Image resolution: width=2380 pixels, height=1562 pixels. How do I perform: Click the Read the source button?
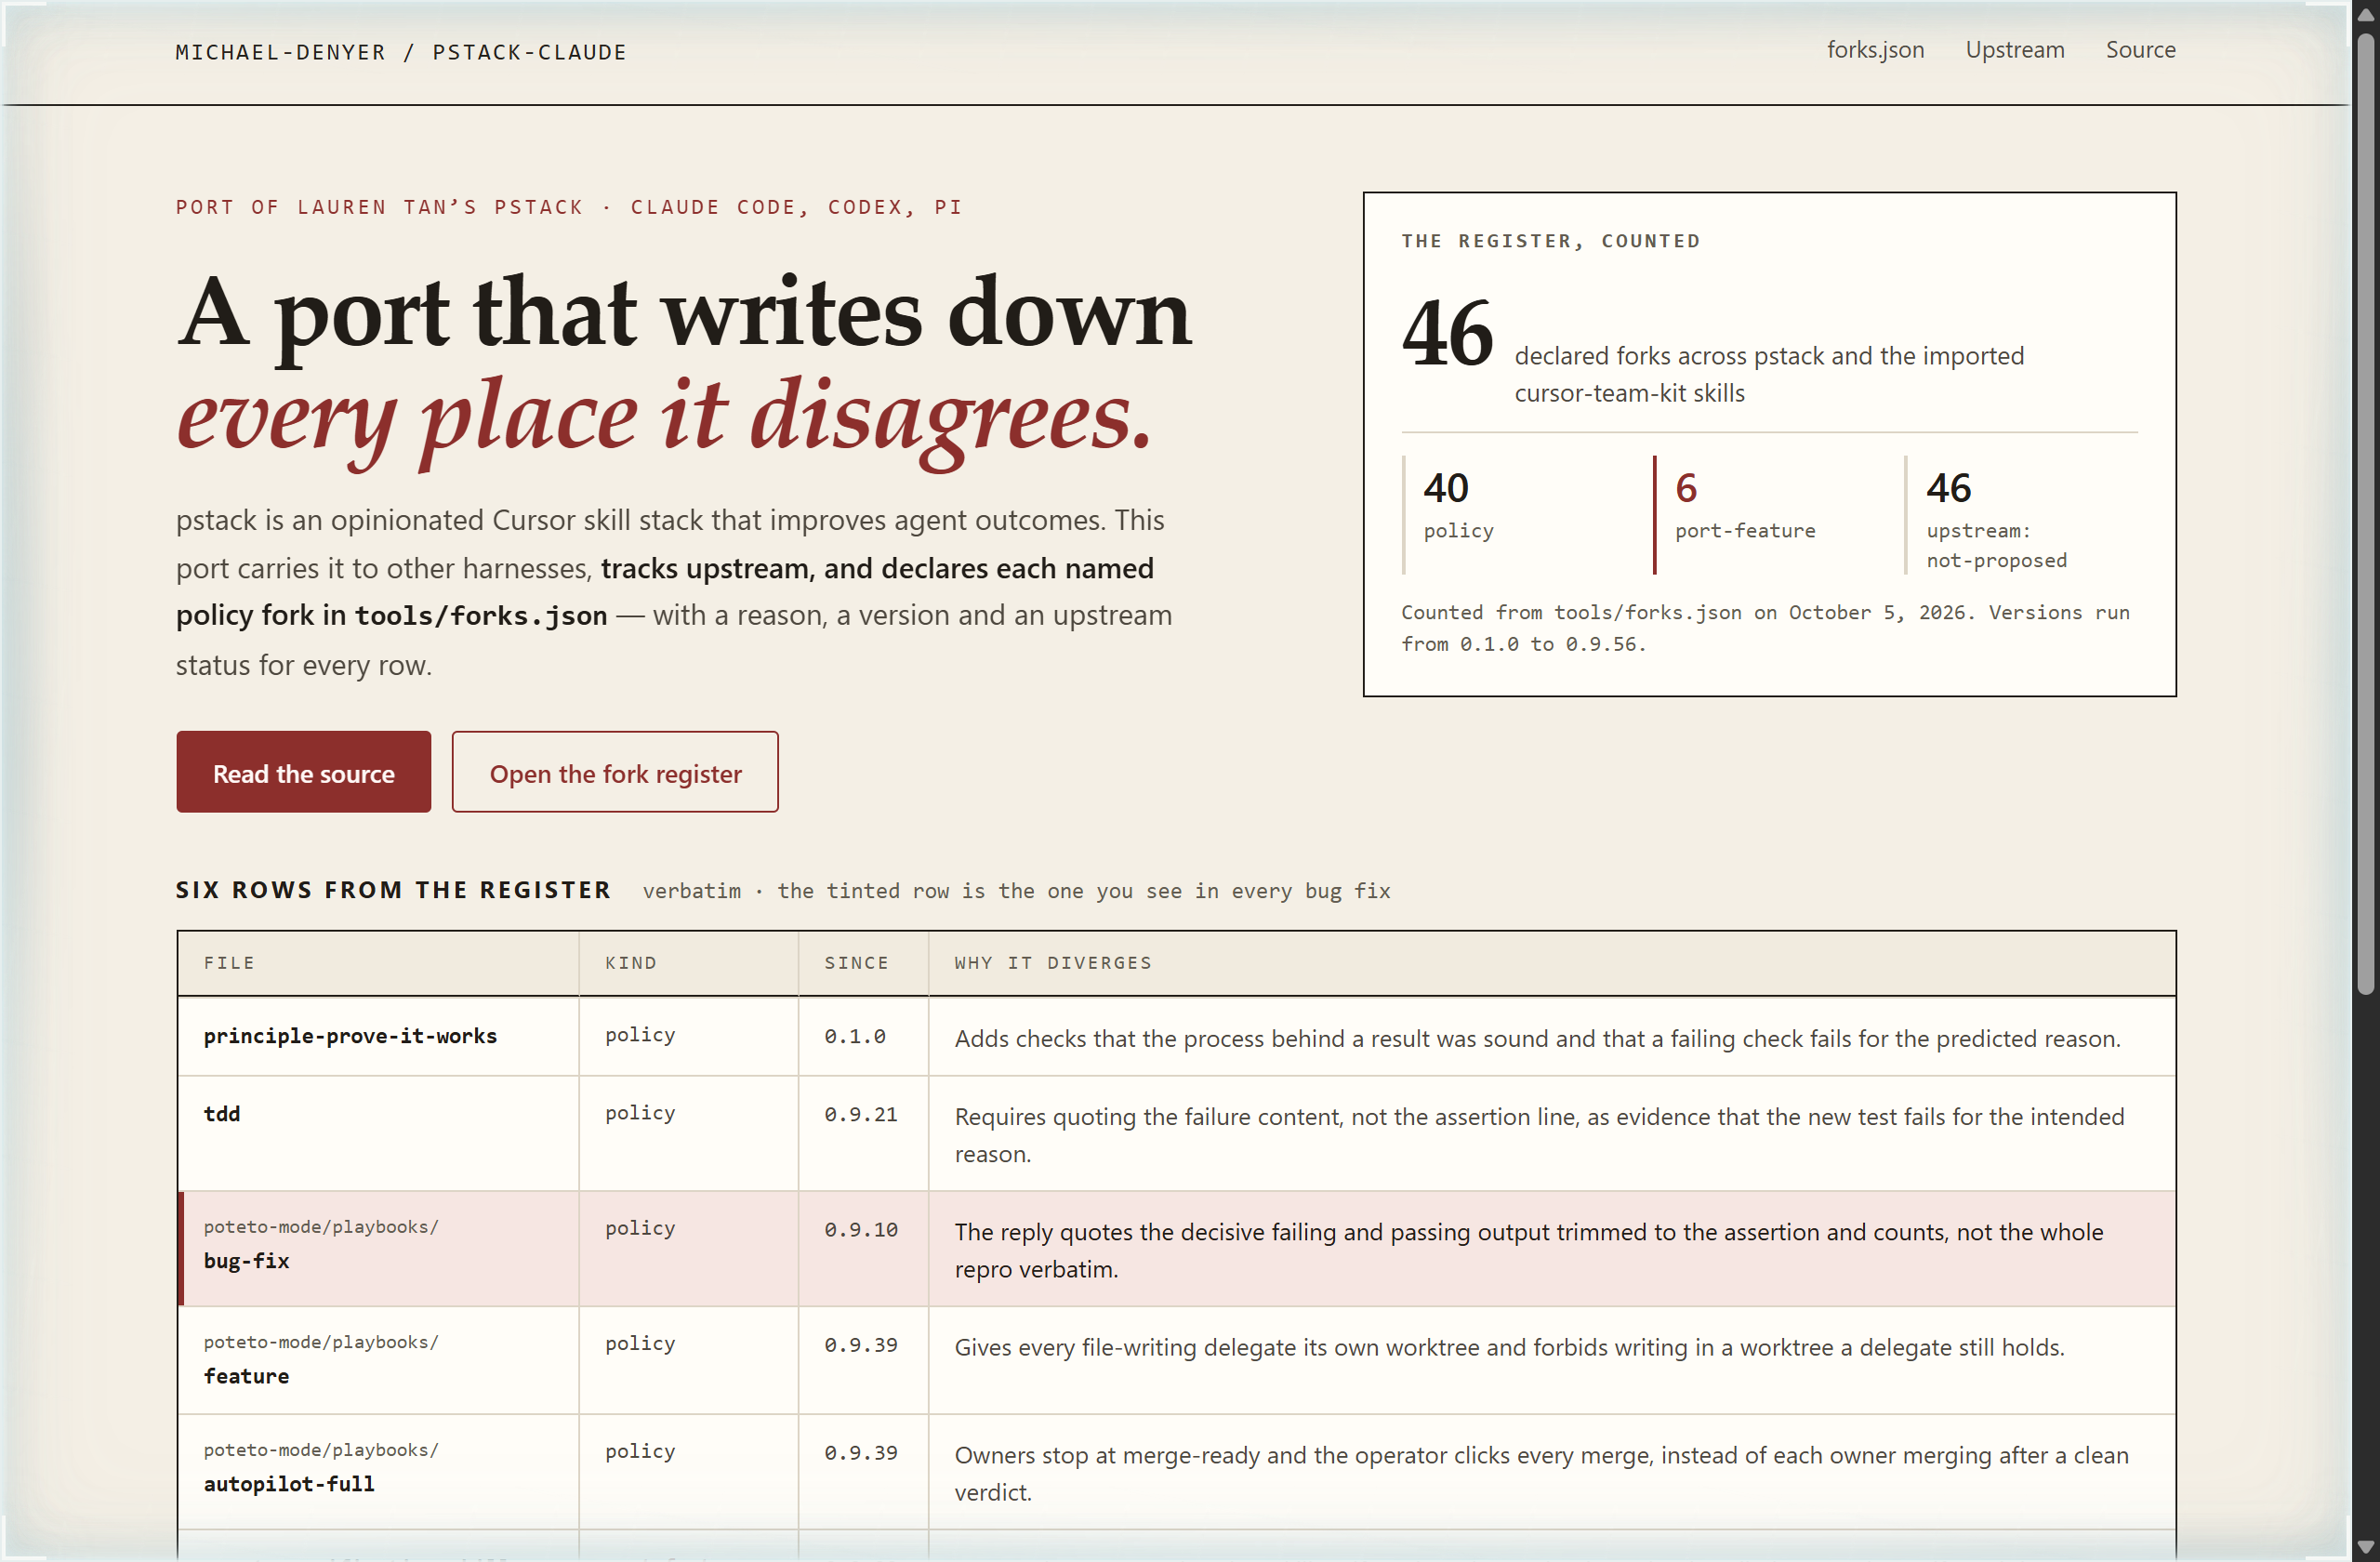pos(304,772)
